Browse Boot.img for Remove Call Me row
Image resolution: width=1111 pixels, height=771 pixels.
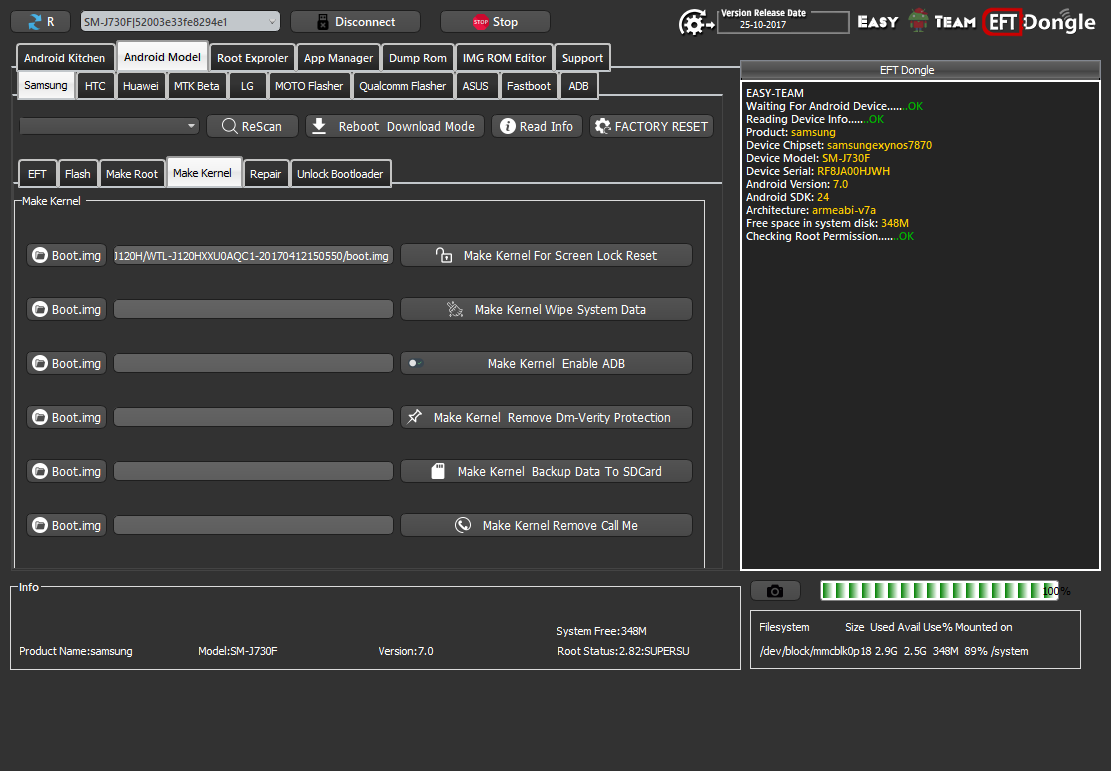pyautogui.click(x=67, y=525)
